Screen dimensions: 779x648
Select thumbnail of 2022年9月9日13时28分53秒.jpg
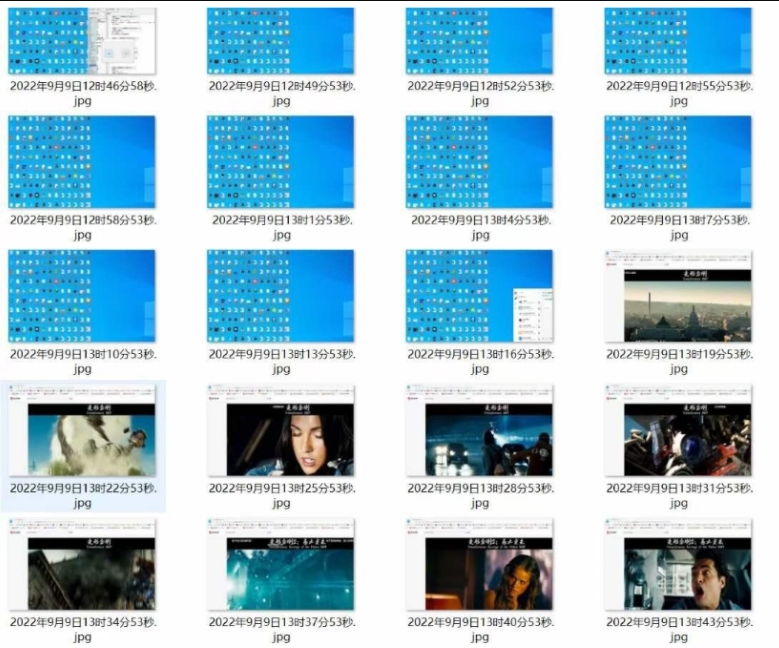tap(479, 430)
